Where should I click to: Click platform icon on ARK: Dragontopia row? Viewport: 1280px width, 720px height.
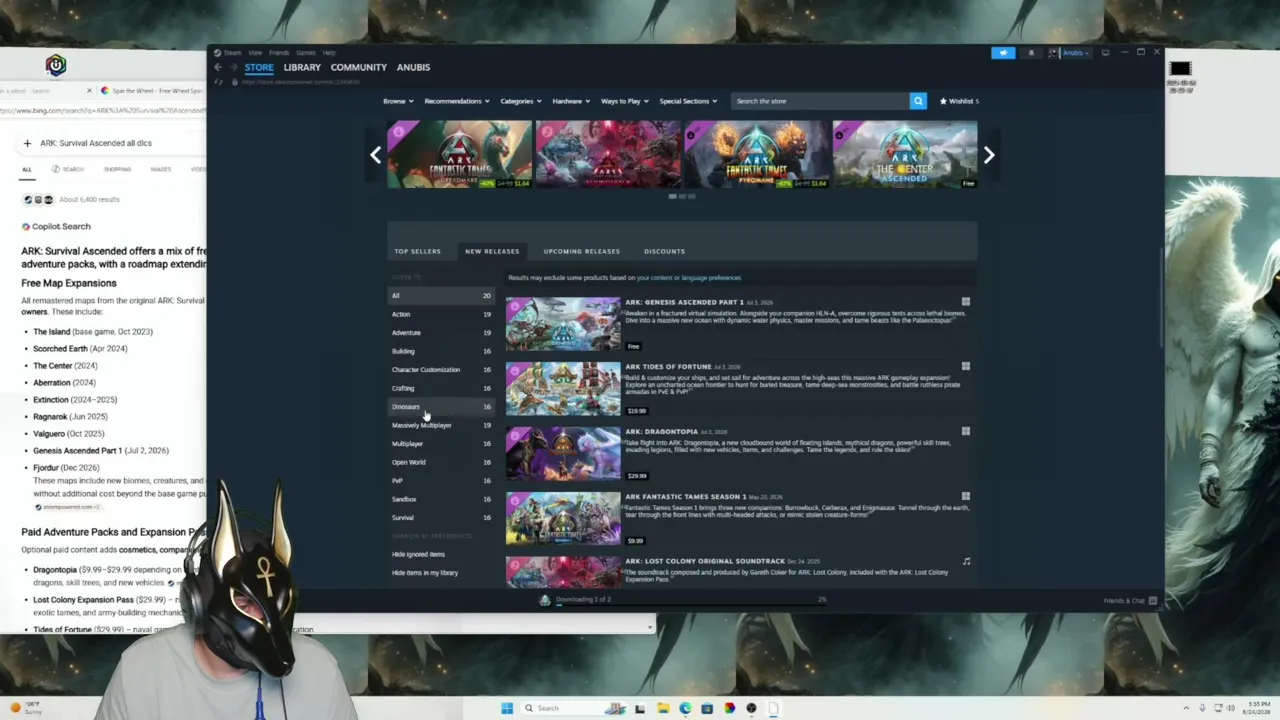point(965,431)
